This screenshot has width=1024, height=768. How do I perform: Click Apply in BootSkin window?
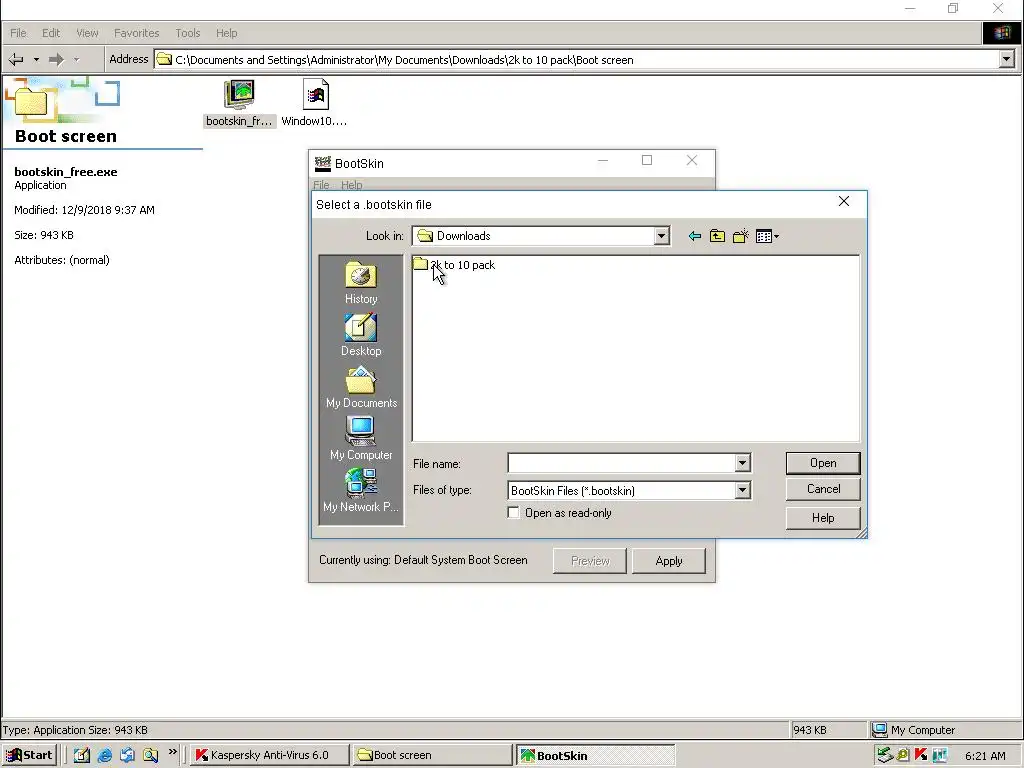[x=669, y=561]
